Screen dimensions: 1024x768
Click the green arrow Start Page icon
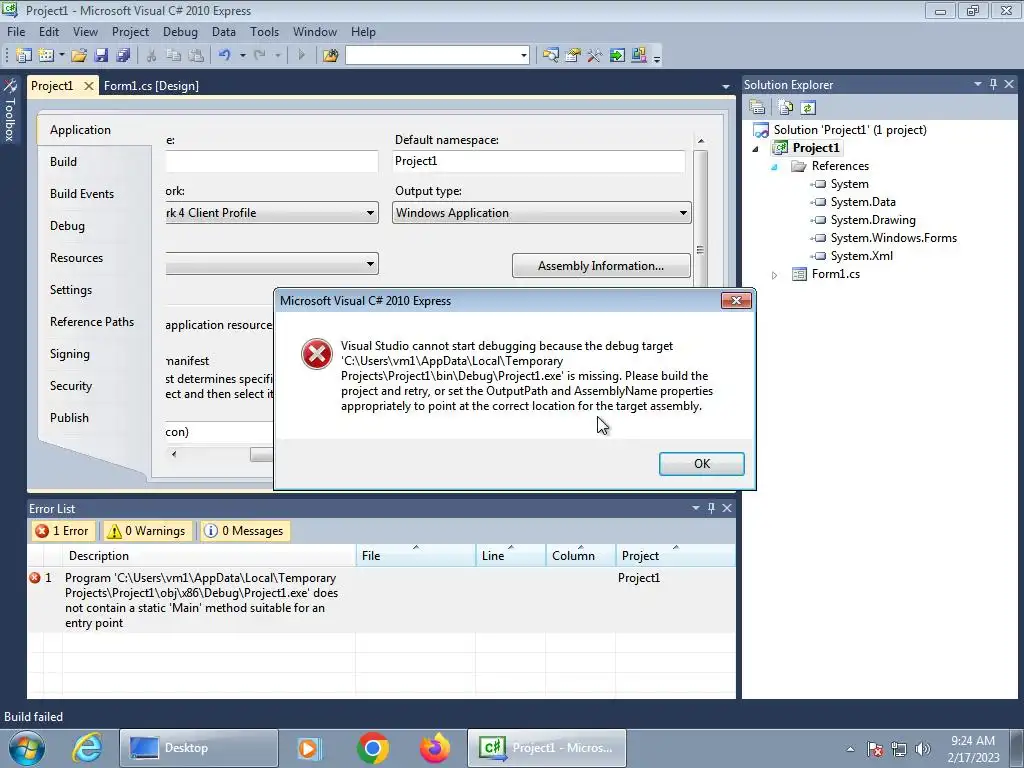tap(616, 56)
